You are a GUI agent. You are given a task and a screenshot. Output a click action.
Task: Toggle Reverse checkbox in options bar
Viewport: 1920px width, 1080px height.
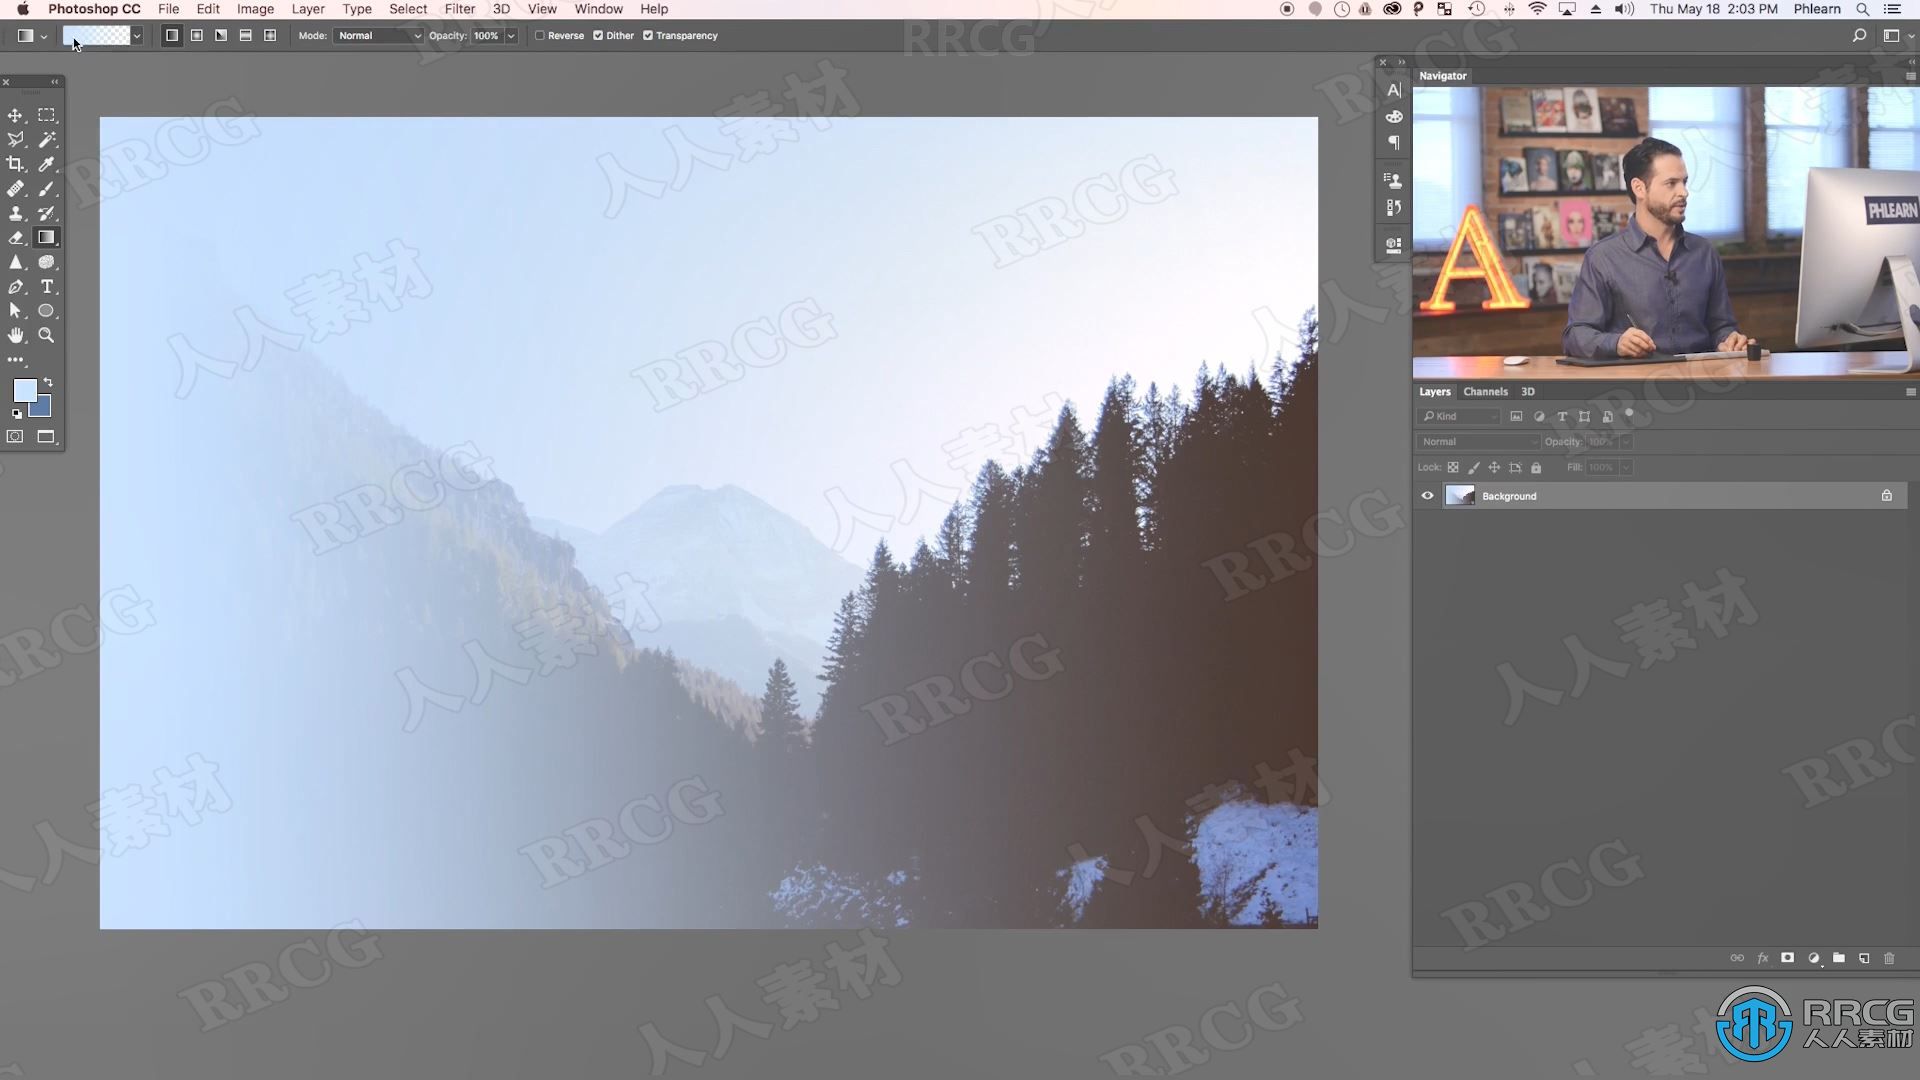tap(539, 36)
